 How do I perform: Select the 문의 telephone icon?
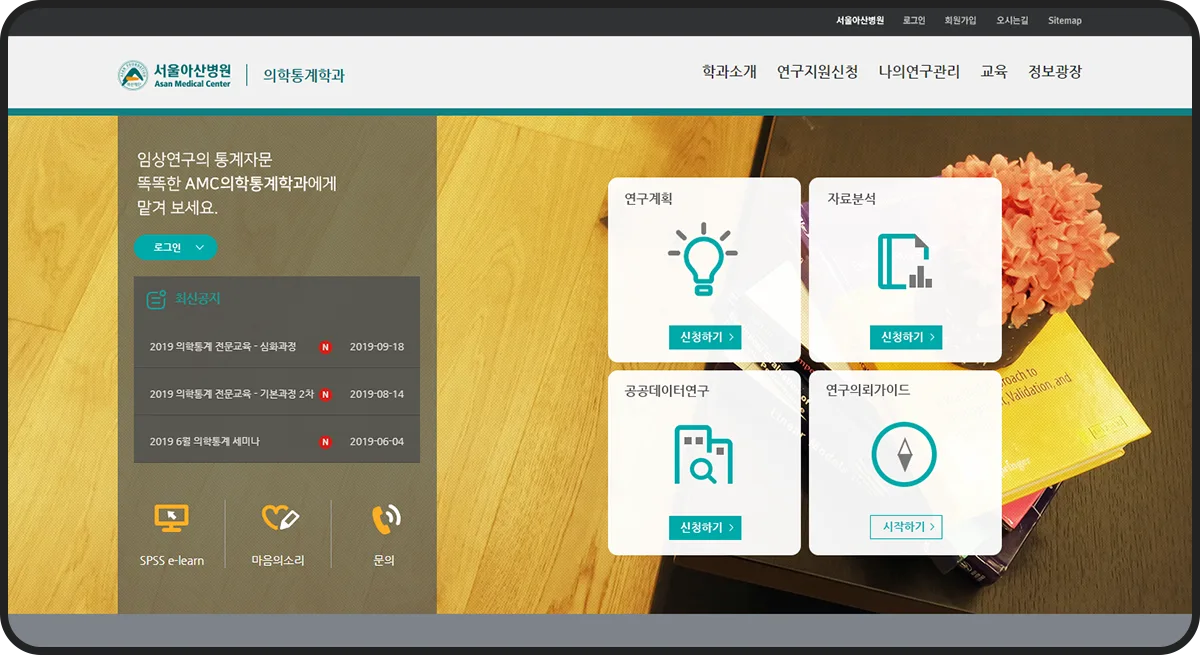[383, 517]
